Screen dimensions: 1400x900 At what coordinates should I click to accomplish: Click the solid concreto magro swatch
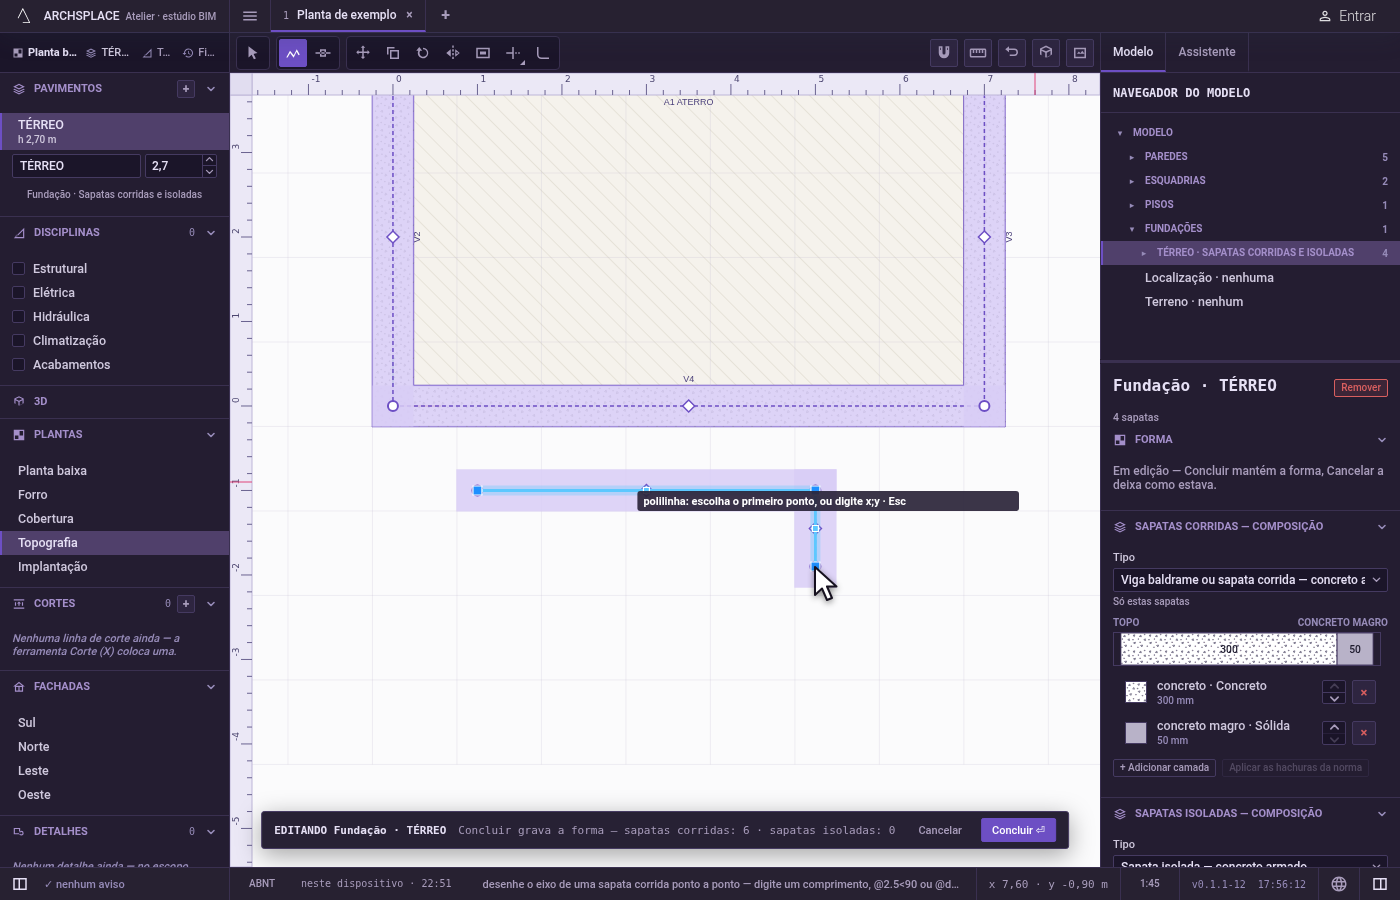(x=1136, y=733)
